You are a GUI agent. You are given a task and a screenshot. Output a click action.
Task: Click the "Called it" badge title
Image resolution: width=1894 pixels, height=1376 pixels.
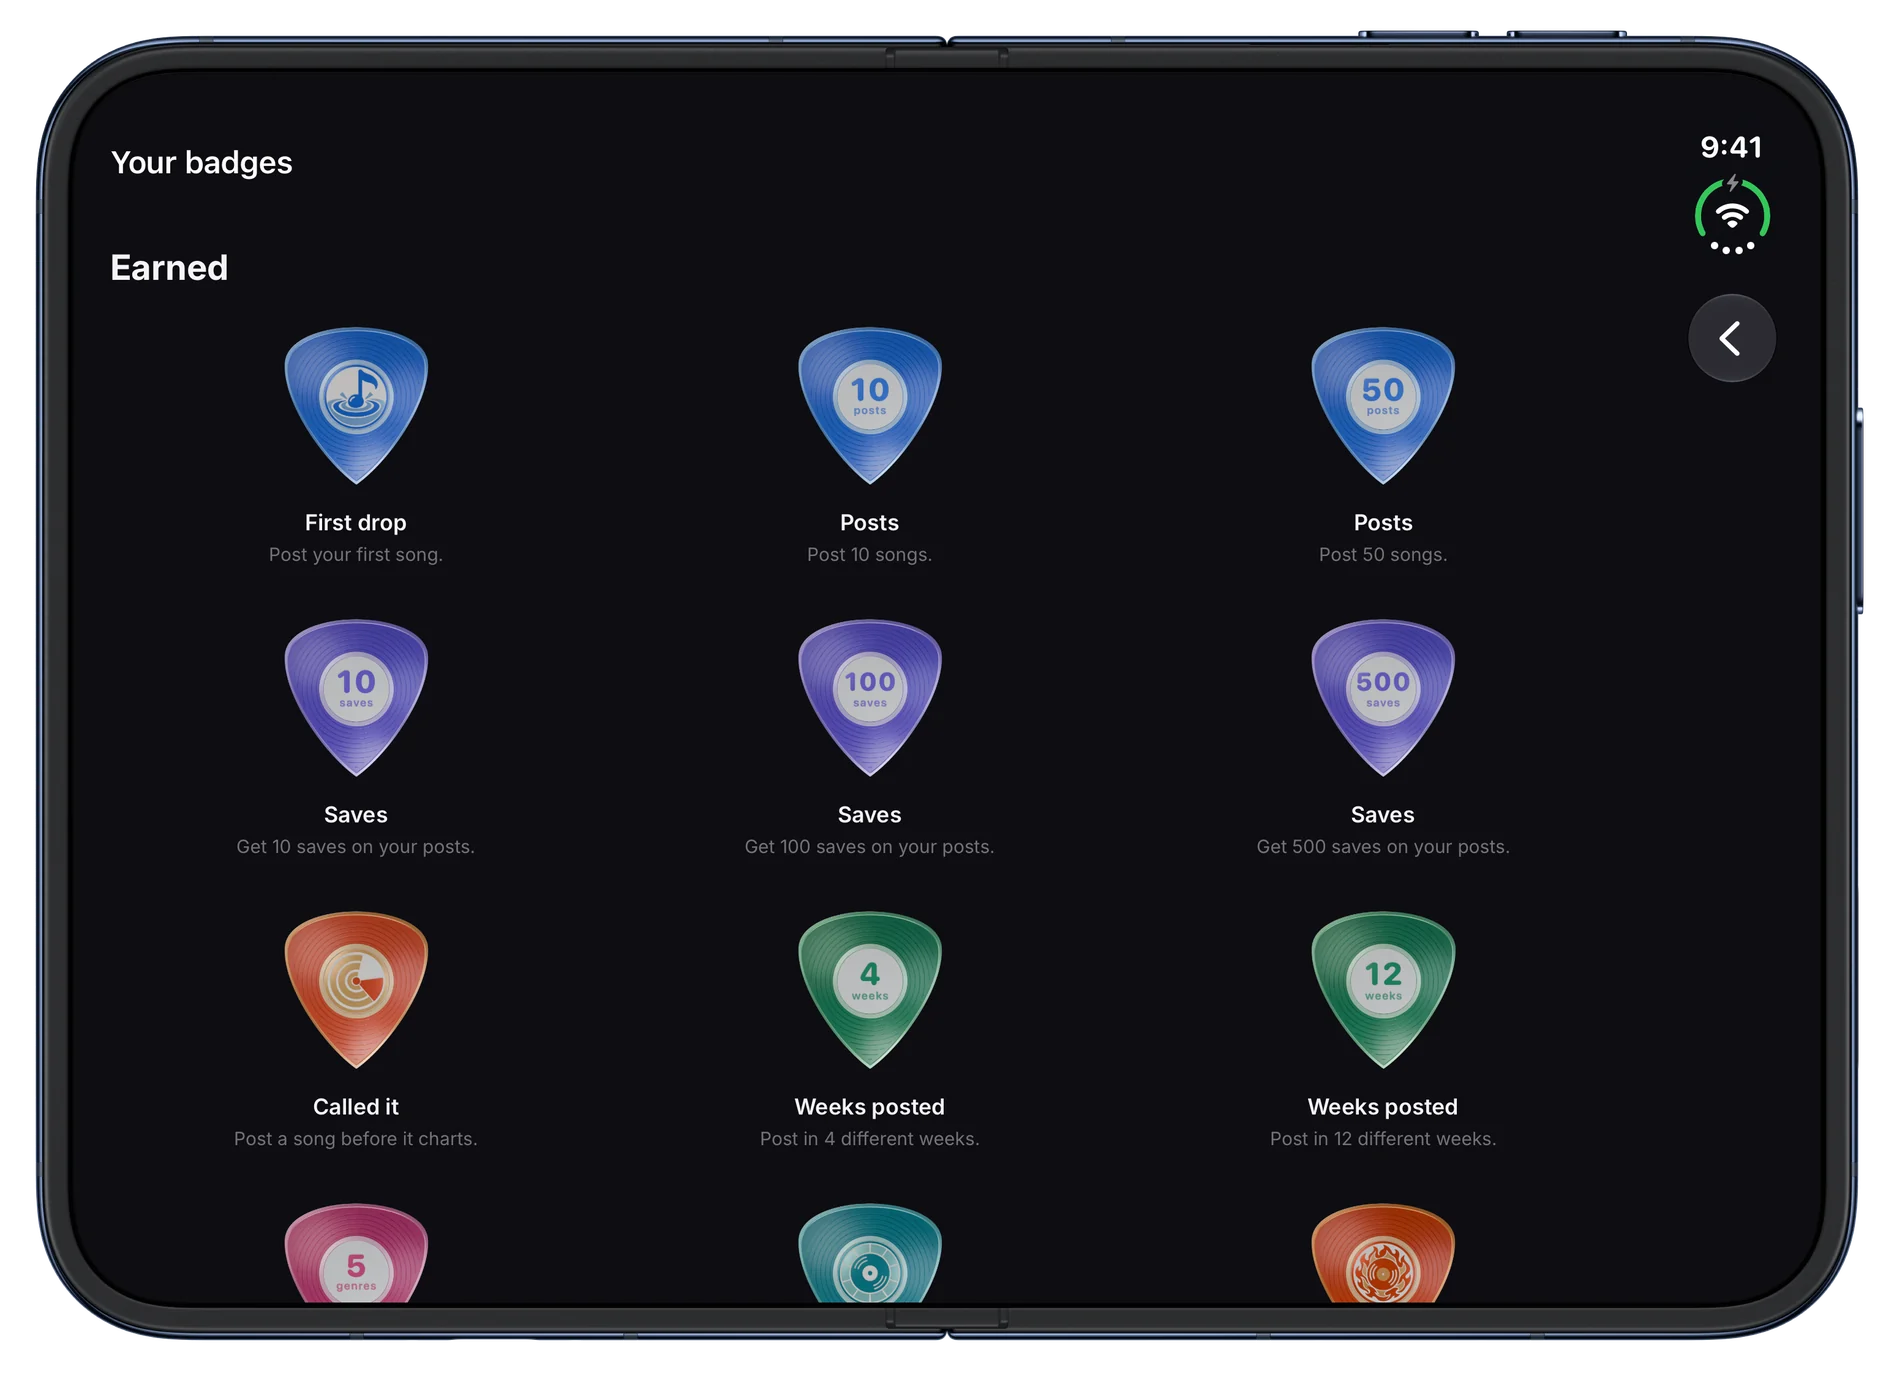[356, 1107]
